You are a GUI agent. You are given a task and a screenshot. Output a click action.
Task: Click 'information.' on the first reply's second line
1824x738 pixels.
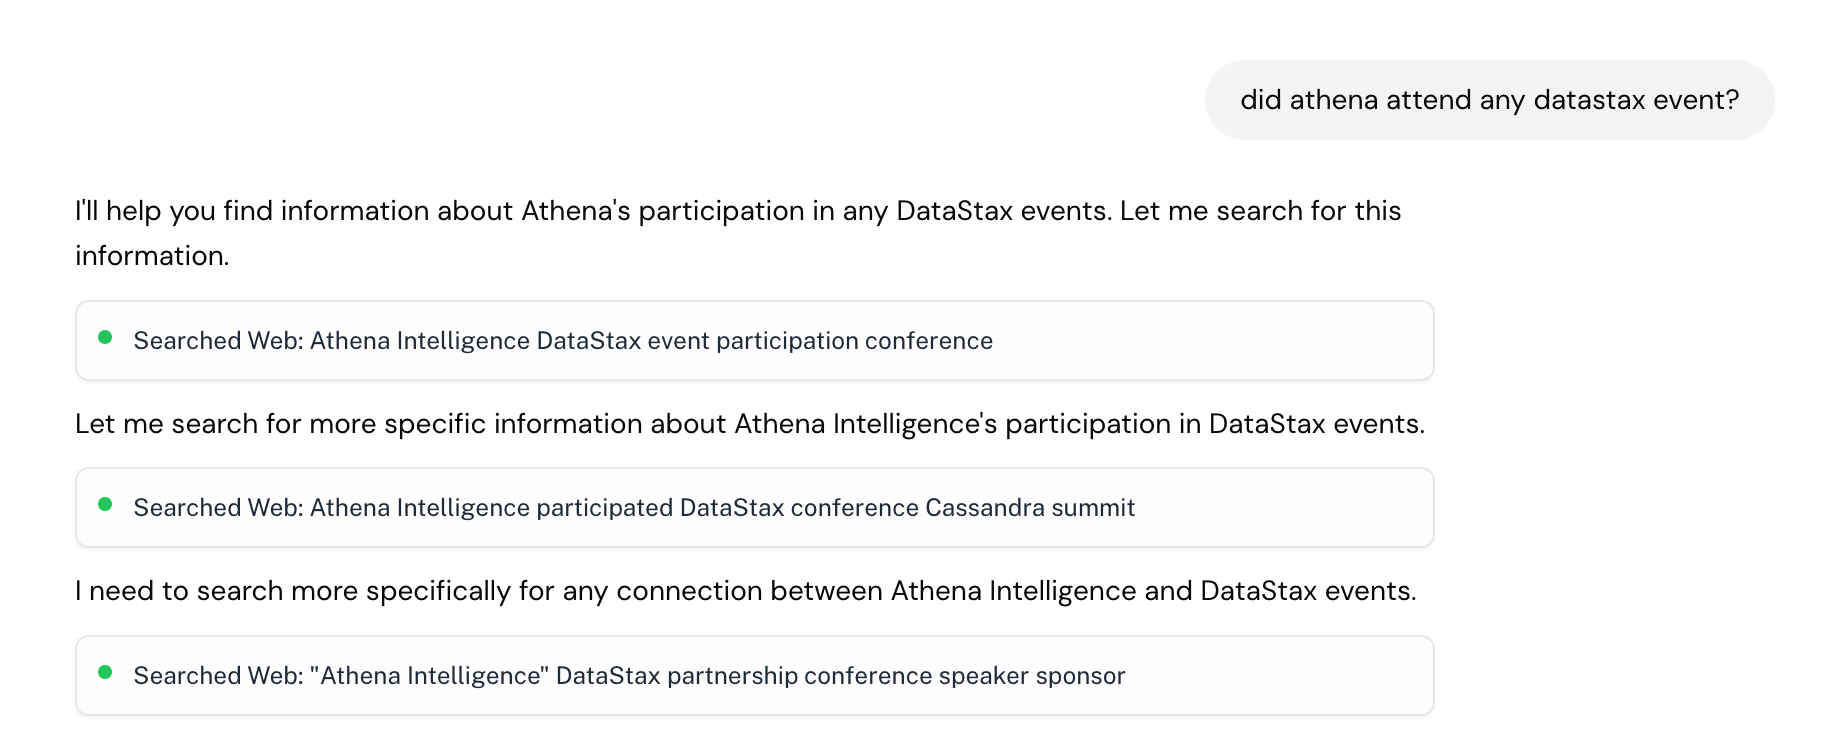tap(152, 256)
